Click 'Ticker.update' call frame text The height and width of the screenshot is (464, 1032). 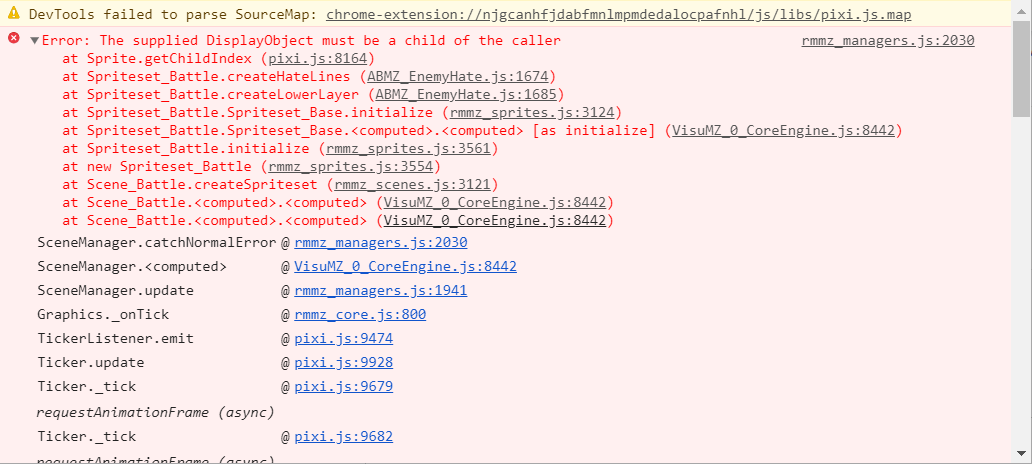click(x=91, y=363)
